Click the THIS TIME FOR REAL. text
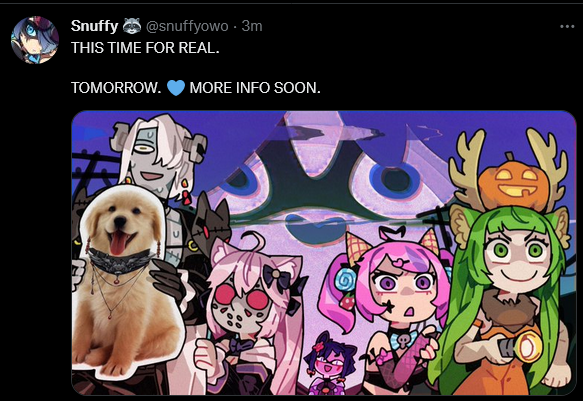Screen dimensions: 583x401 (145, 48)
